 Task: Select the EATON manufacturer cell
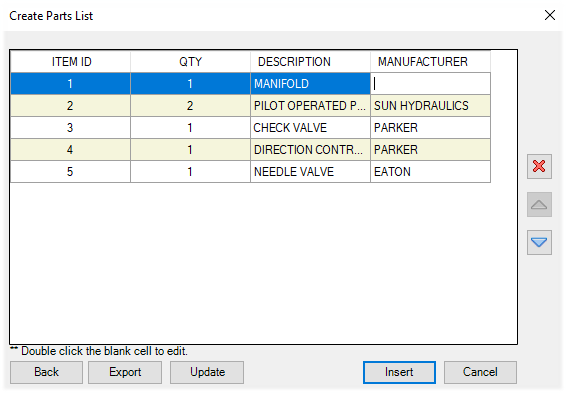(x=430, y=172)
